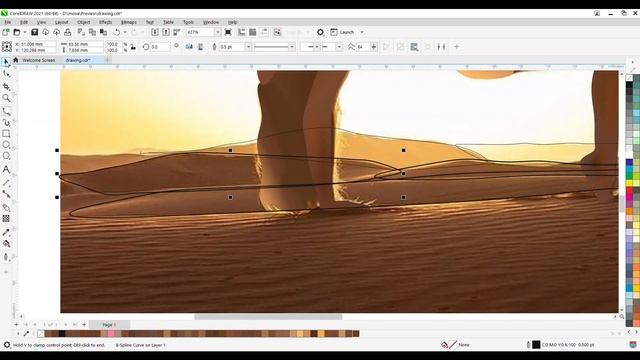Click the Launch button
The width and height of the screenshot is (640, 360).
[x=342, y=32]
